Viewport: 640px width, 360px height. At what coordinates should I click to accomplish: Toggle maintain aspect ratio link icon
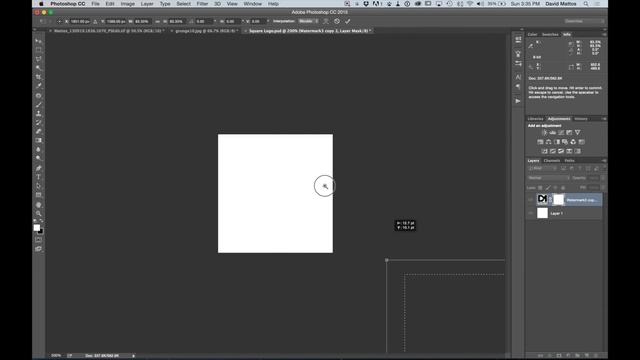(x=158, y=21)
